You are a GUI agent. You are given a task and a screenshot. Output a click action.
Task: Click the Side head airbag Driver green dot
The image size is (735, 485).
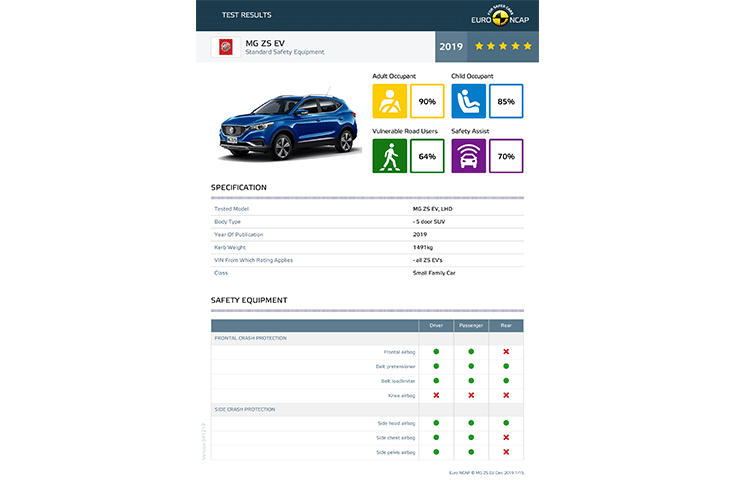[x=436, y=423]
